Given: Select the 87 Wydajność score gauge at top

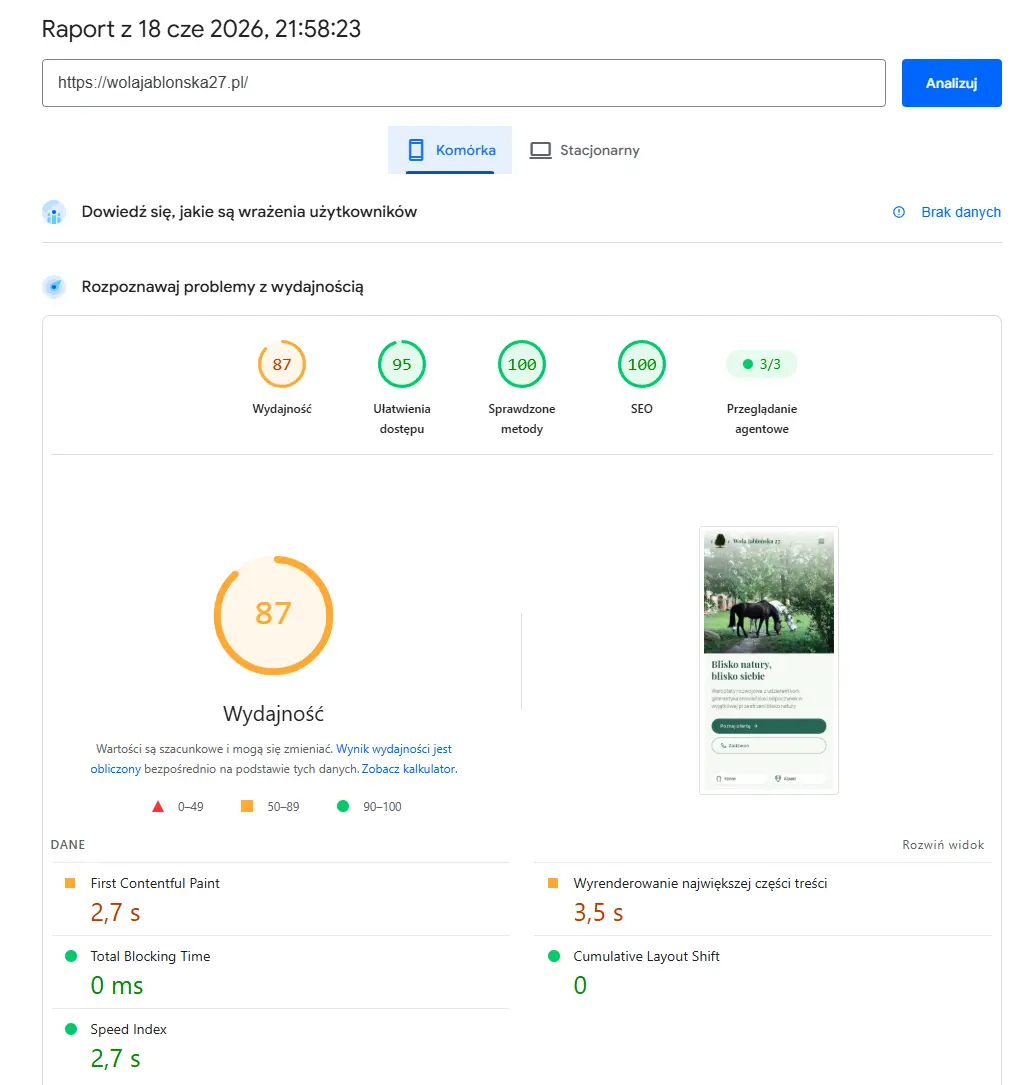Looking at the screenshot, I should tap(282, 364).
